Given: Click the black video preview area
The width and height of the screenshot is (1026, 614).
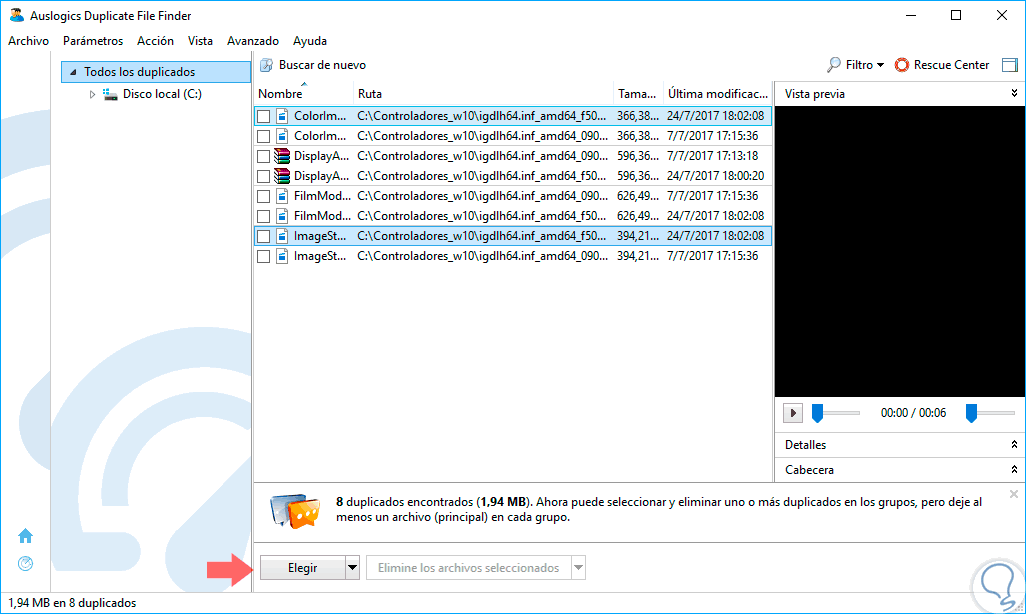Looking at the screenshot, I should (900, 251).
